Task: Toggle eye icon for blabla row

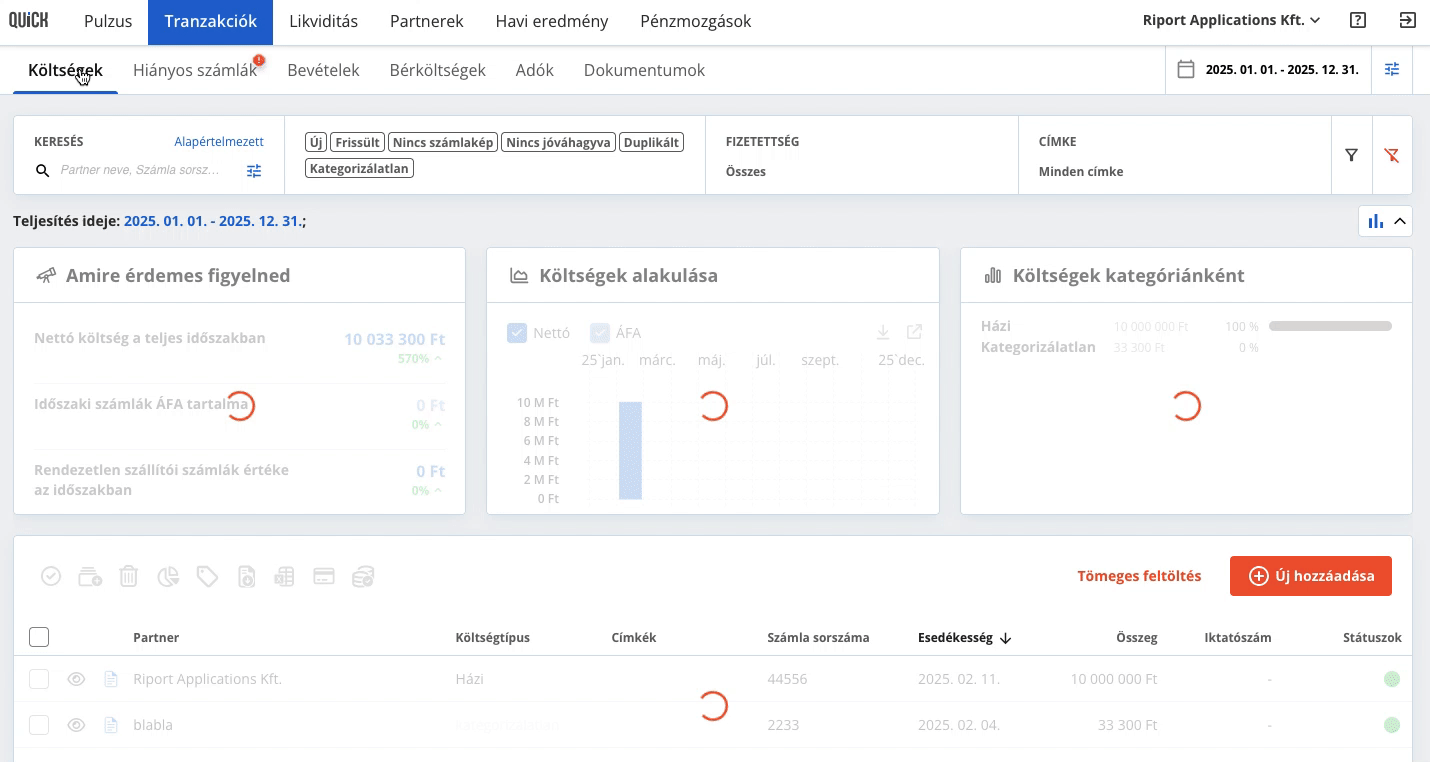Action: pyautogui.click(x=76, y=725)
